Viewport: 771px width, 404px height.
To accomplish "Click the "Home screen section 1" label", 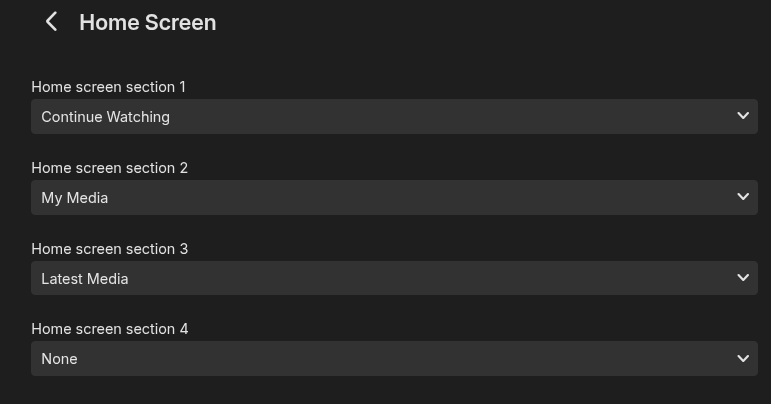I will [108, 87].
